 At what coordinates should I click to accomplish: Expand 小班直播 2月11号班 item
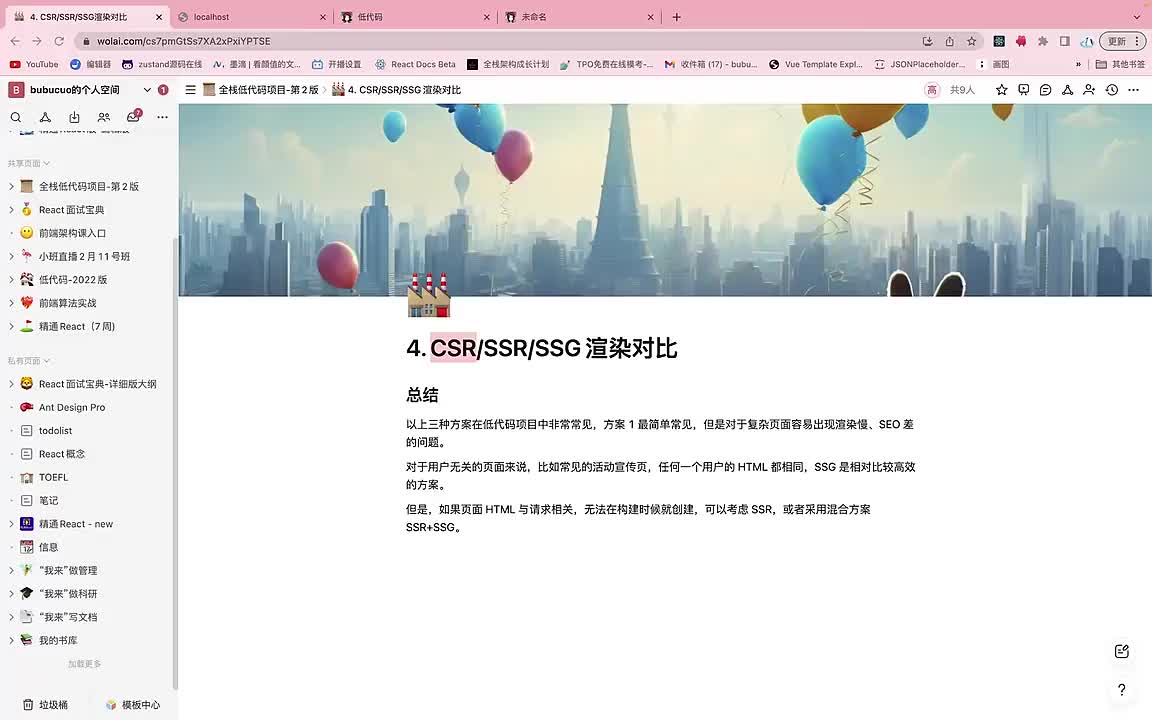coord(11,256)
